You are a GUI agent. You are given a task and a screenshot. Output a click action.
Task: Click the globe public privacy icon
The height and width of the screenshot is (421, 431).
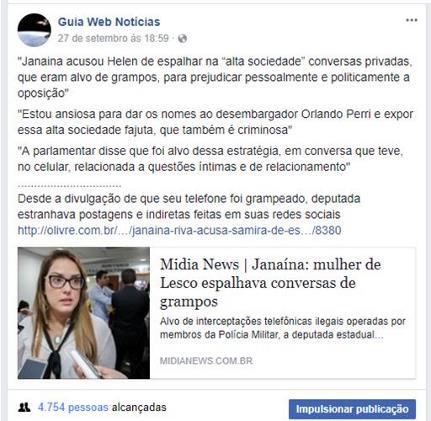(x=182, y=39)
